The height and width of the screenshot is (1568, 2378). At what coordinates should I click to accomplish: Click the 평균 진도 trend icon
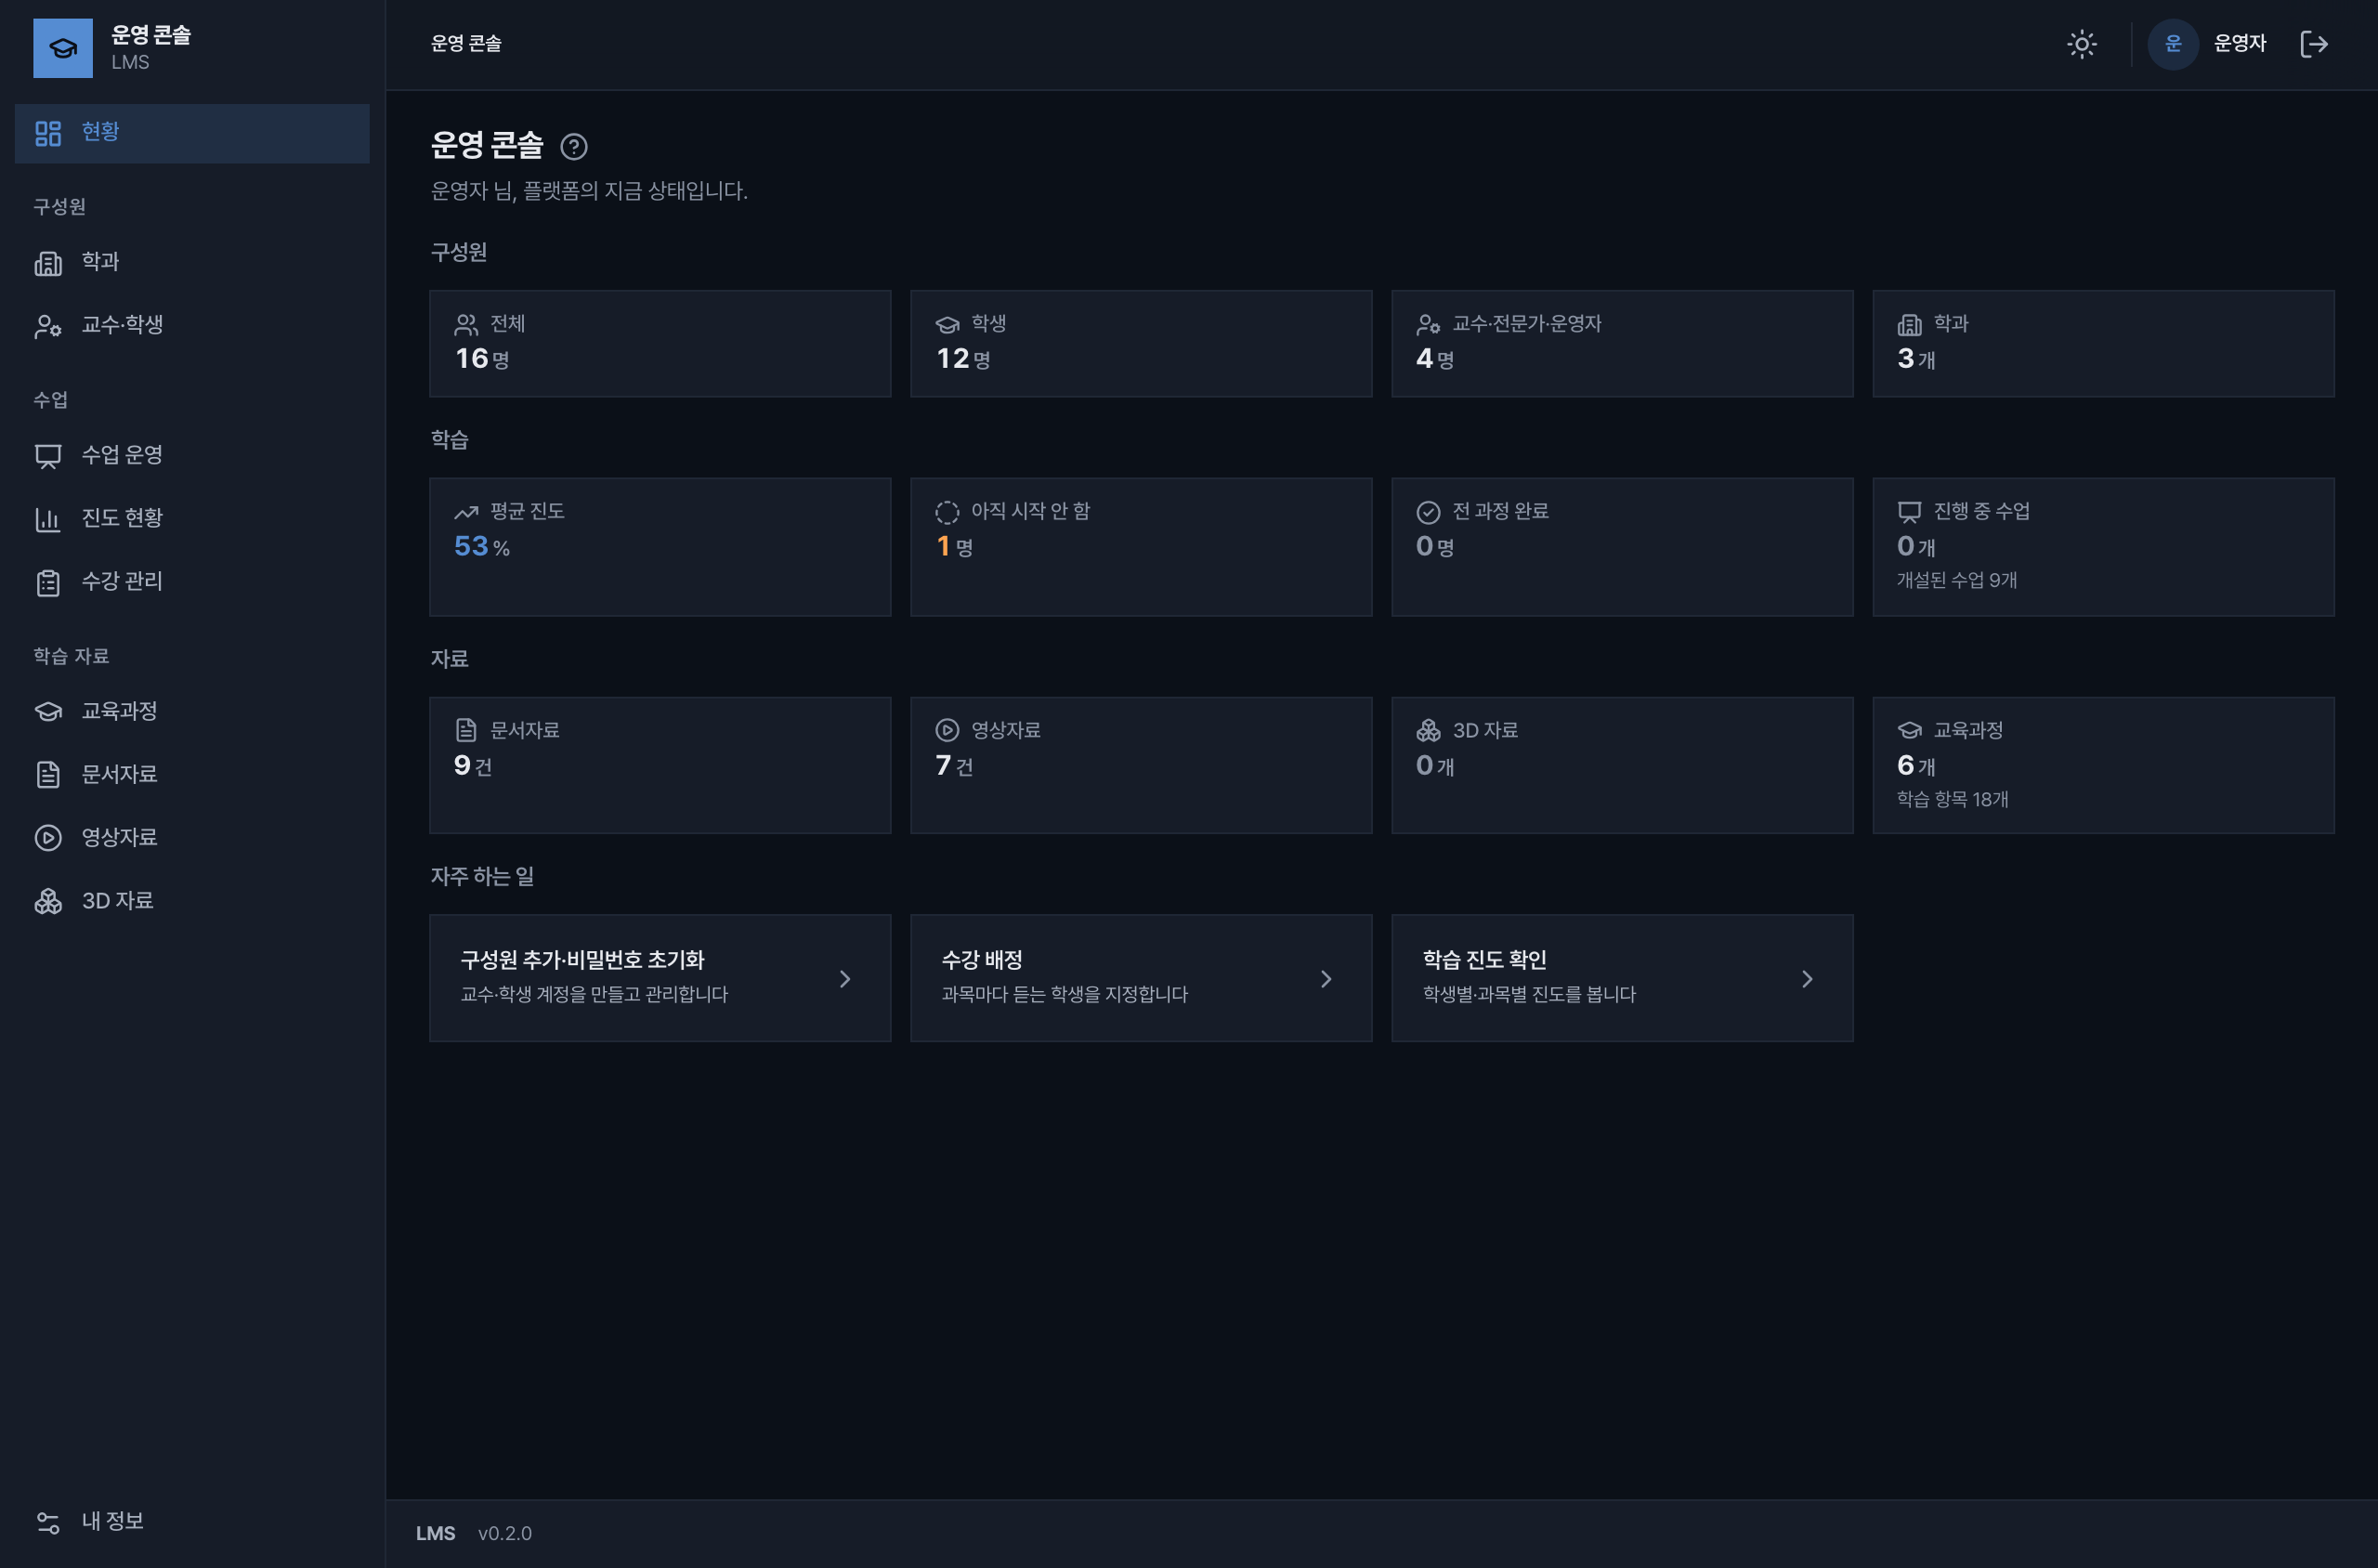(466, 512)
